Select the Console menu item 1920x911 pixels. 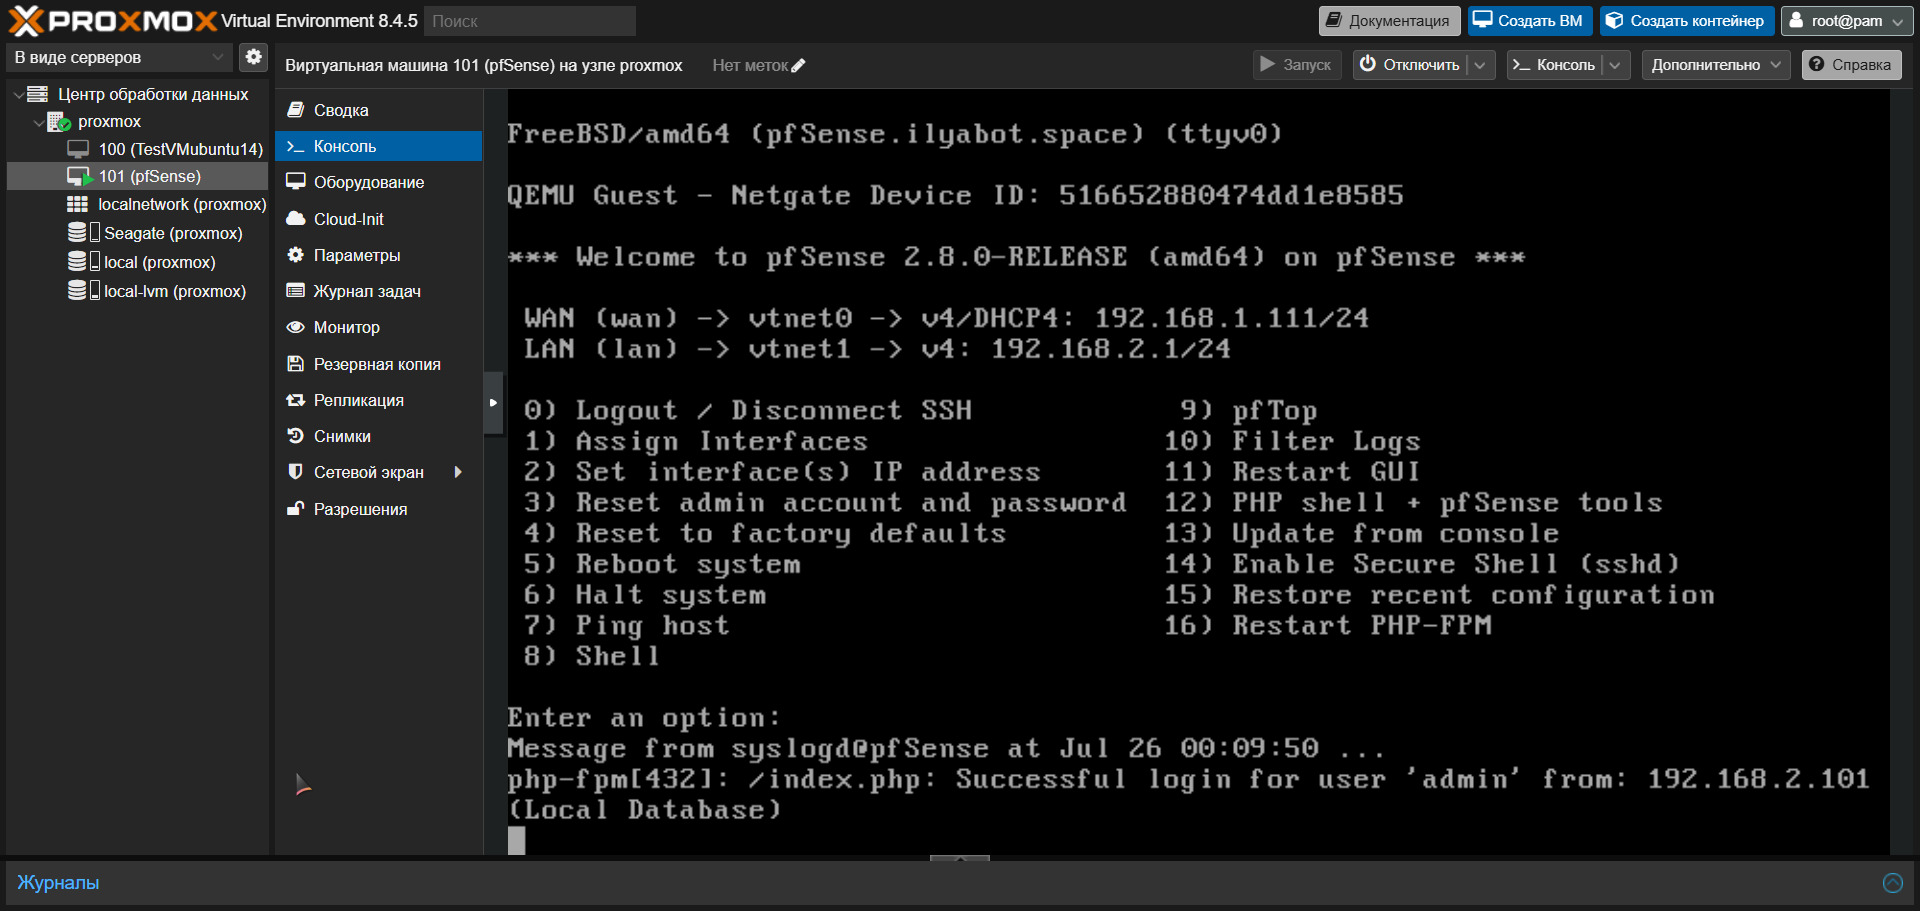pyautogui.click(x=378, y=146)
